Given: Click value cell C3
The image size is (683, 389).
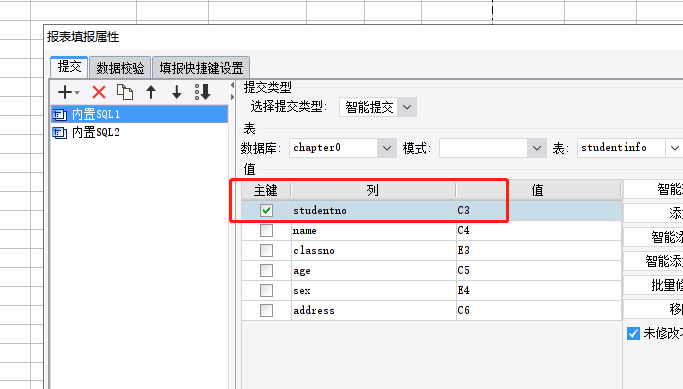Looking at the screenshot, I should click(x=539, y=210).
